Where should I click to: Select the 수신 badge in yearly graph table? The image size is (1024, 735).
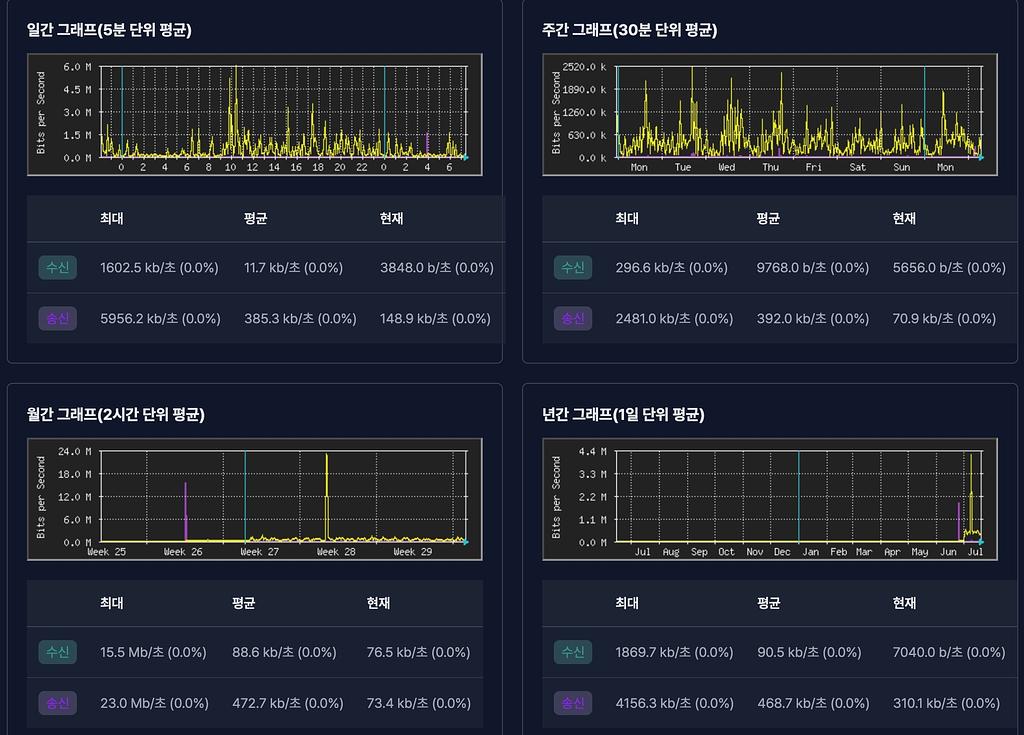coord(573,652)
